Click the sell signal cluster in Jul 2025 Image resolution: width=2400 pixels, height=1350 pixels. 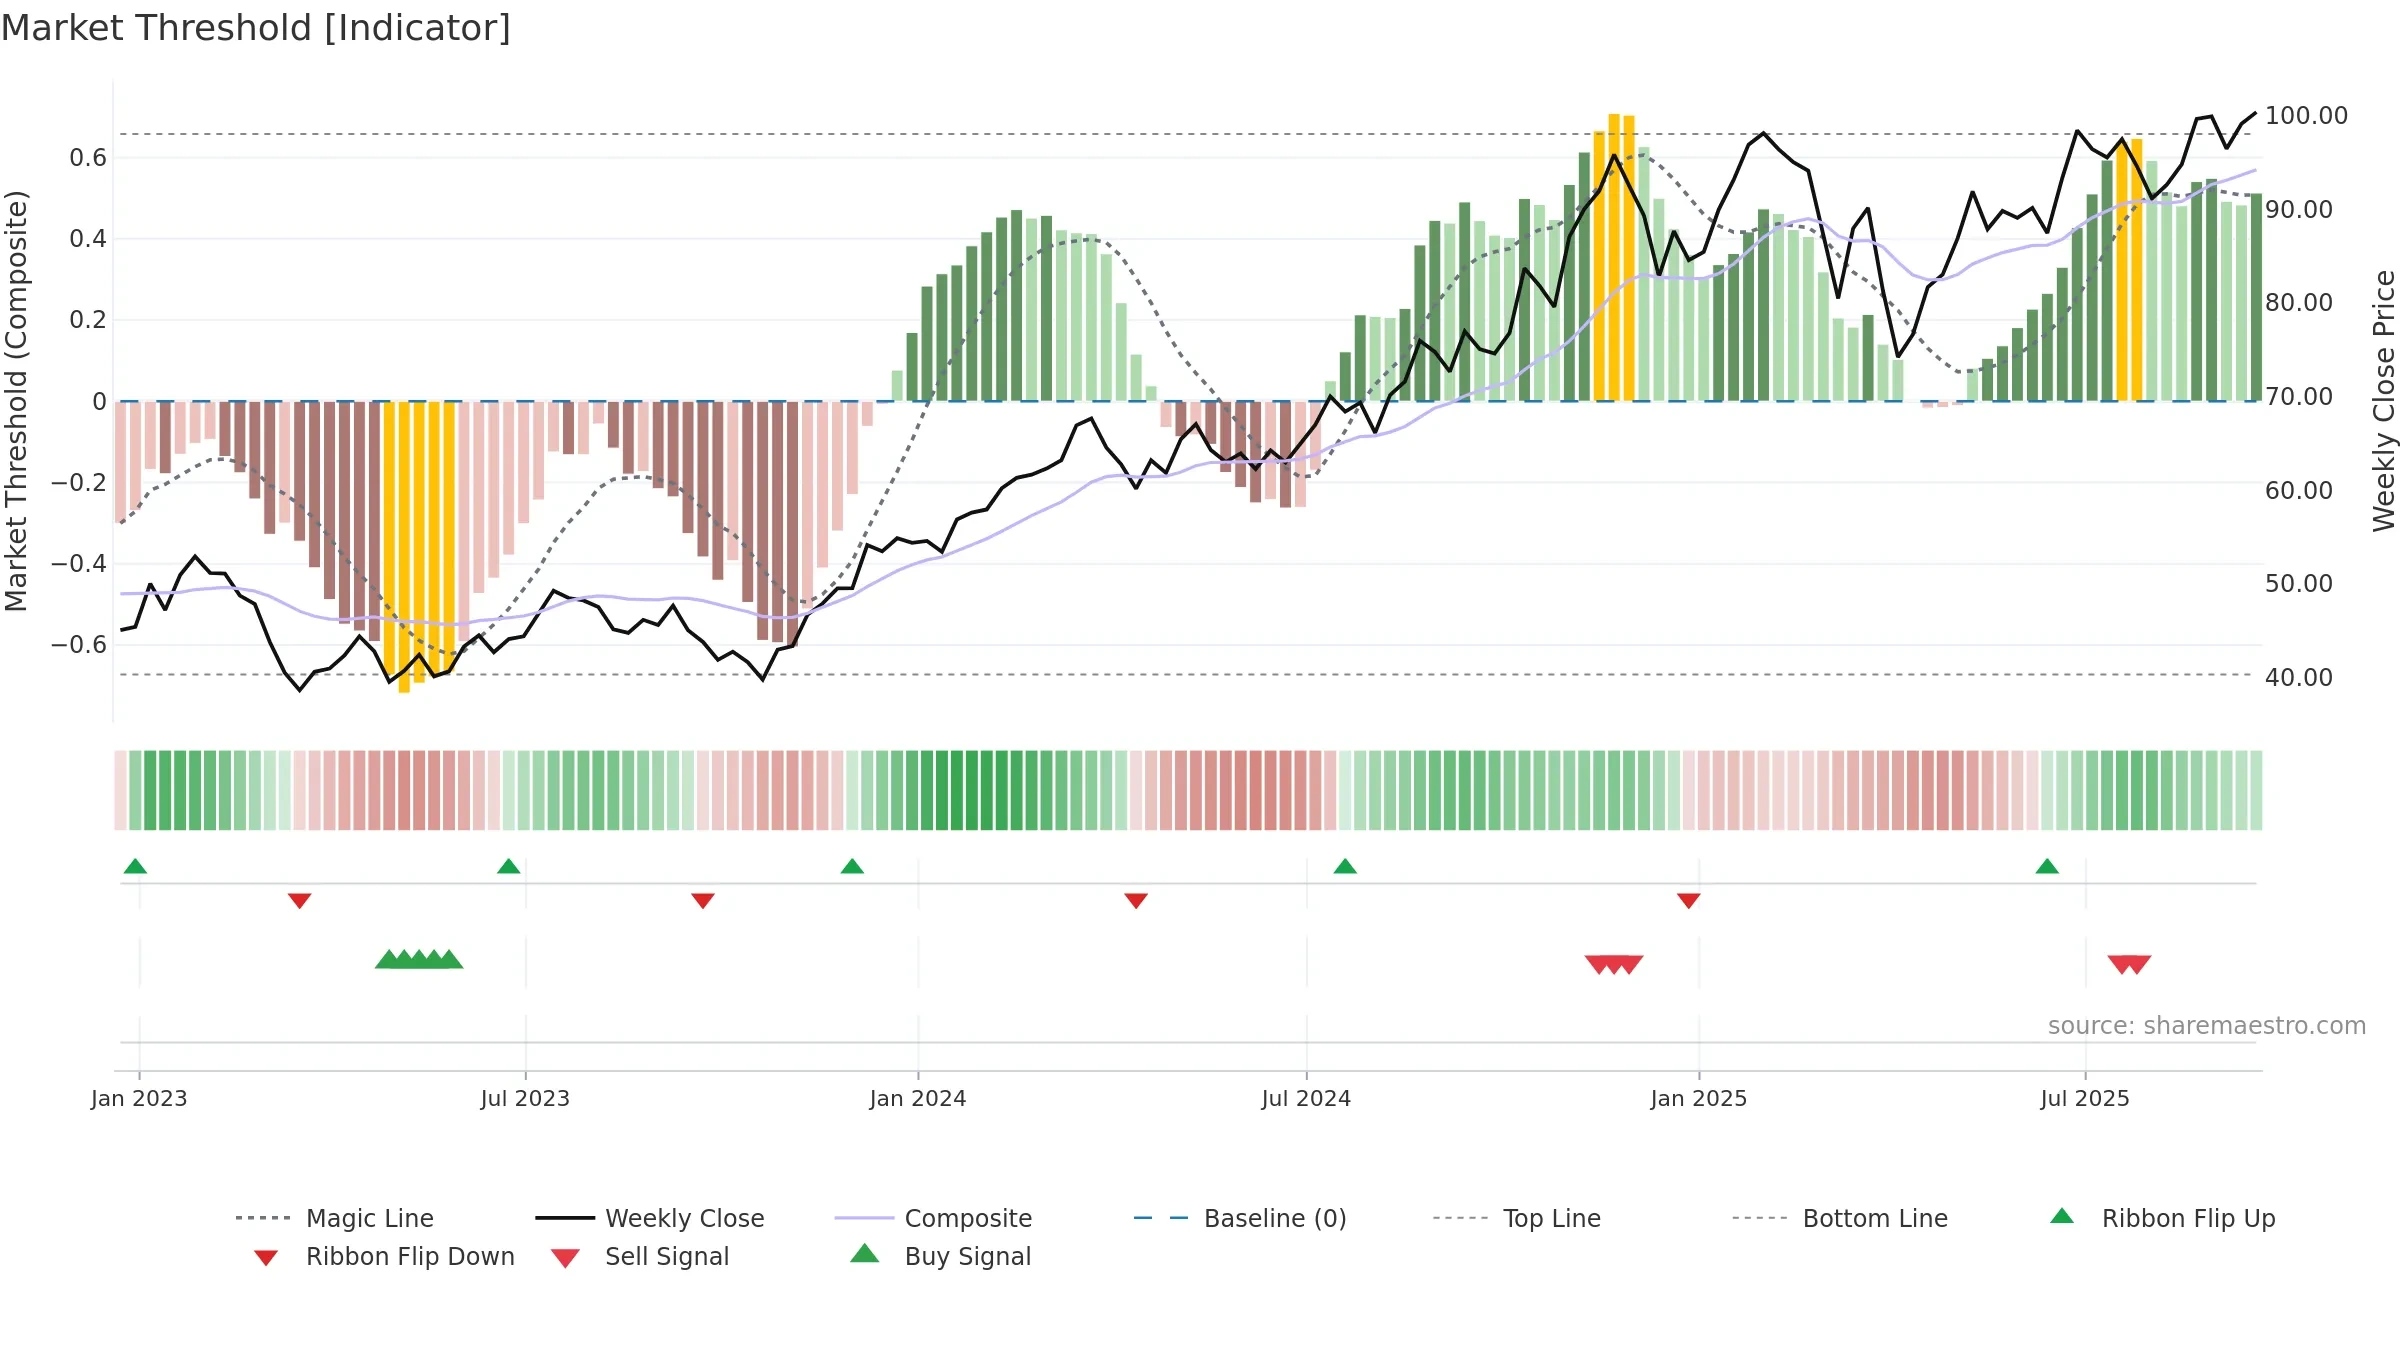pyautogui.click(x=2129, y=965)
